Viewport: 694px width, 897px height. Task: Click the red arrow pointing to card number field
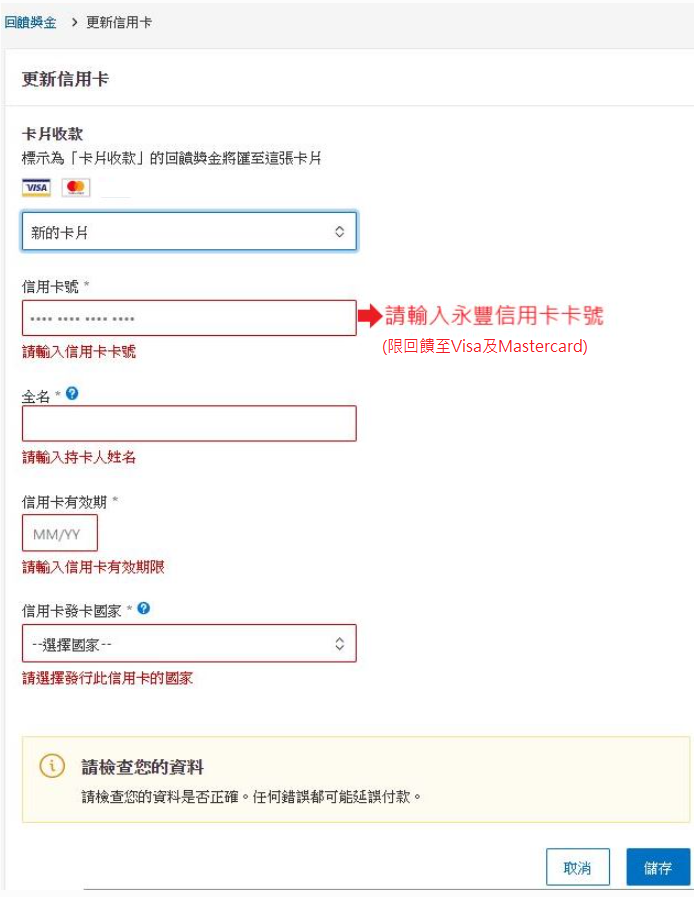pos(370,317)
